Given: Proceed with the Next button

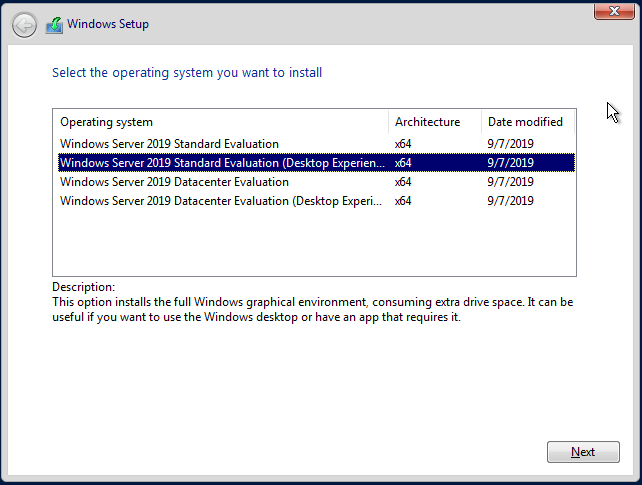Looking at the screenshot, I should point(583,452).
